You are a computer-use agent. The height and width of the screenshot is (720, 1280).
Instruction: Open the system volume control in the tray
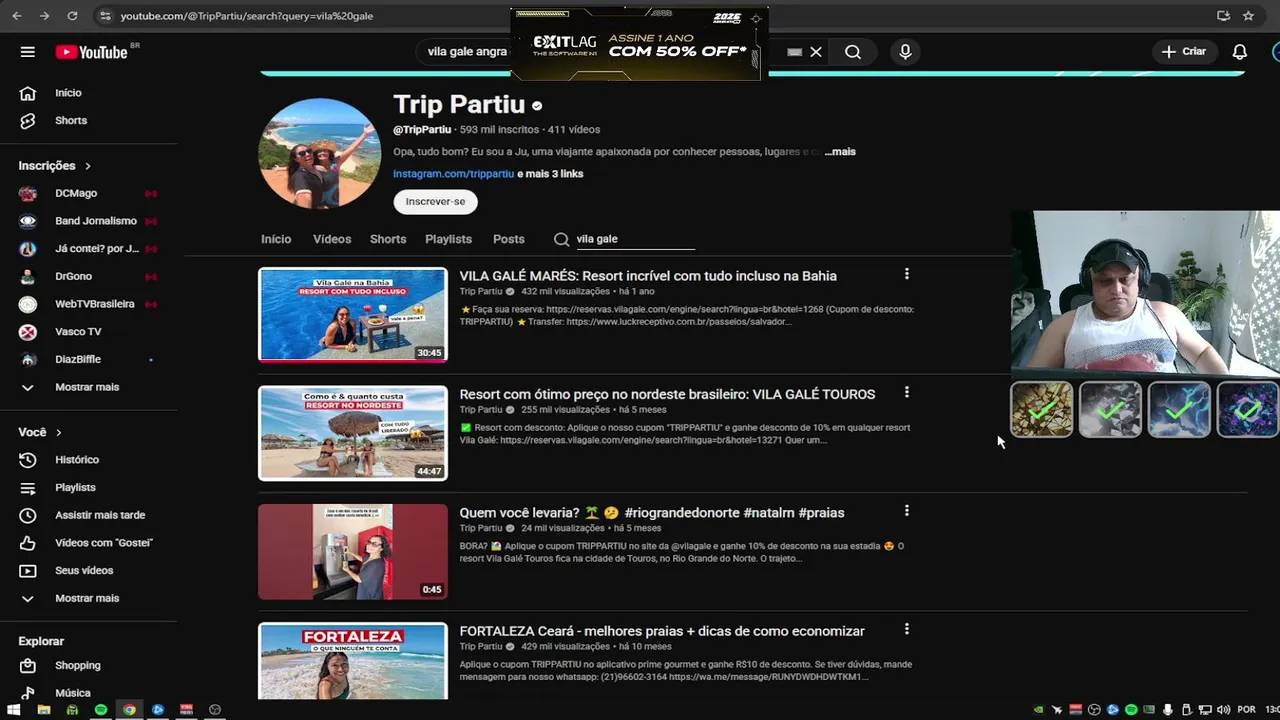1224,710
